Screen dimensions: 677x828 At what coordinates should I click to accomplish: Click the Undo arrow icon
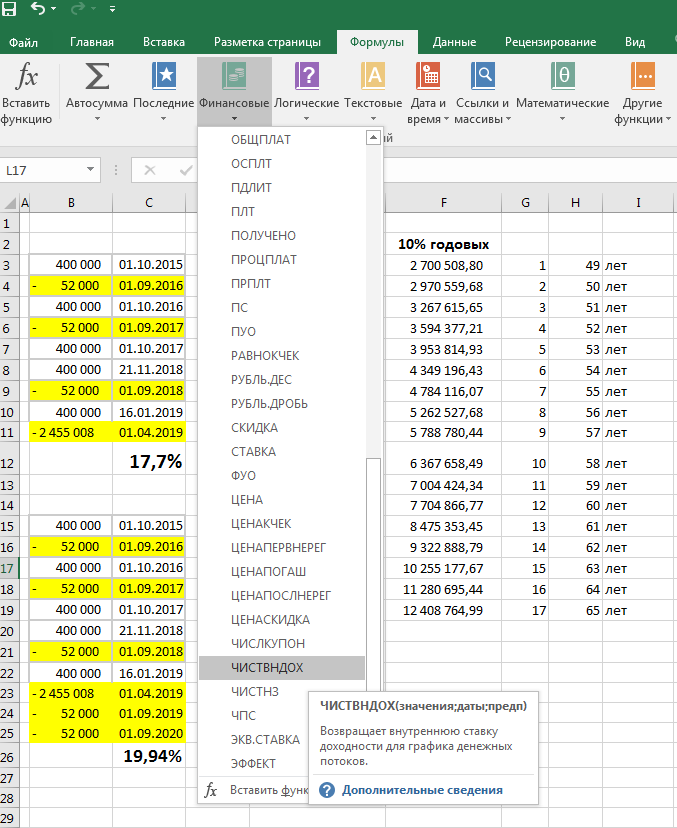(x=38, y=8)
